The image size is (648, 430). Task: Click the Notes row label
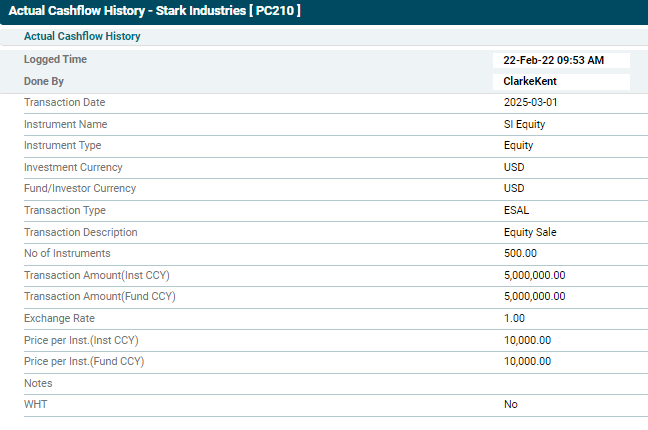point(37,383)
